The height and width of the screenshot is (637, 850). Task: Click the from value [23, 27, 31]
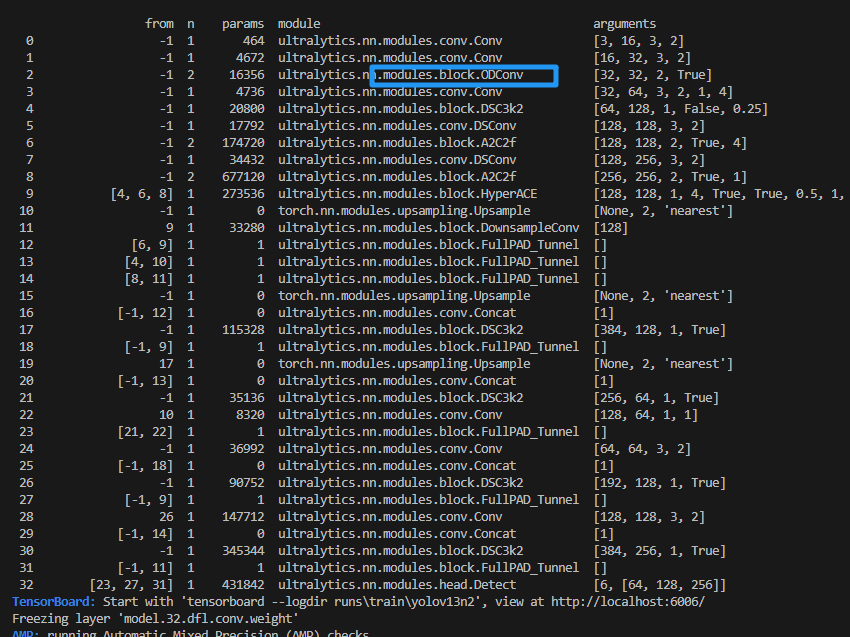(132, 585)
